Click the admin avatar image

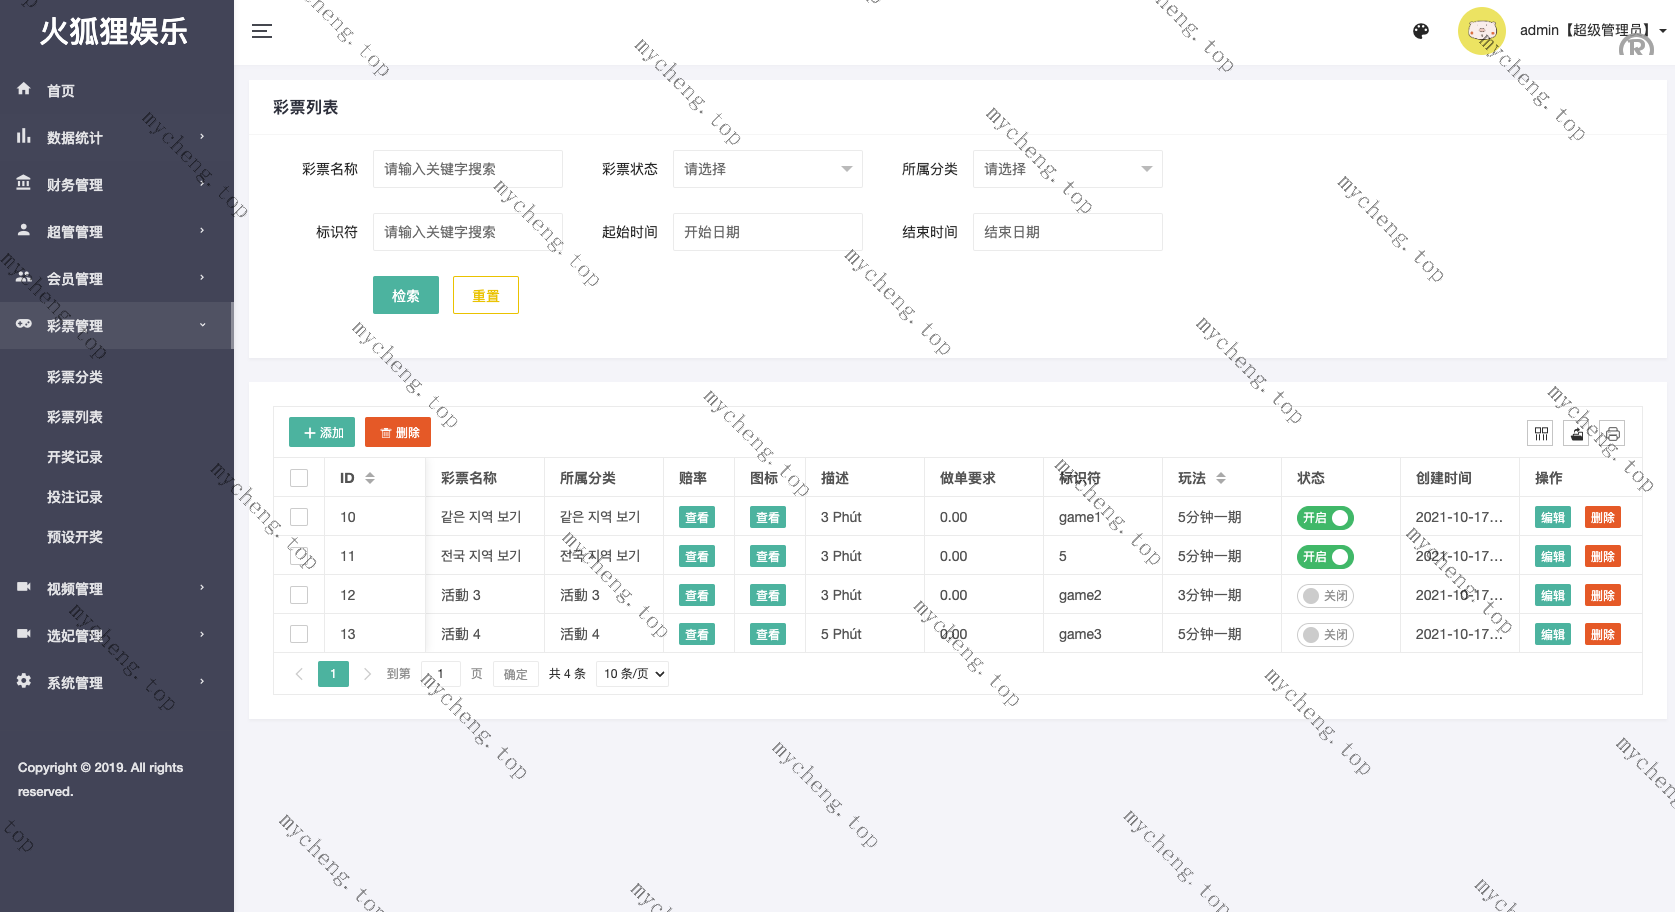click(1481, 31)
